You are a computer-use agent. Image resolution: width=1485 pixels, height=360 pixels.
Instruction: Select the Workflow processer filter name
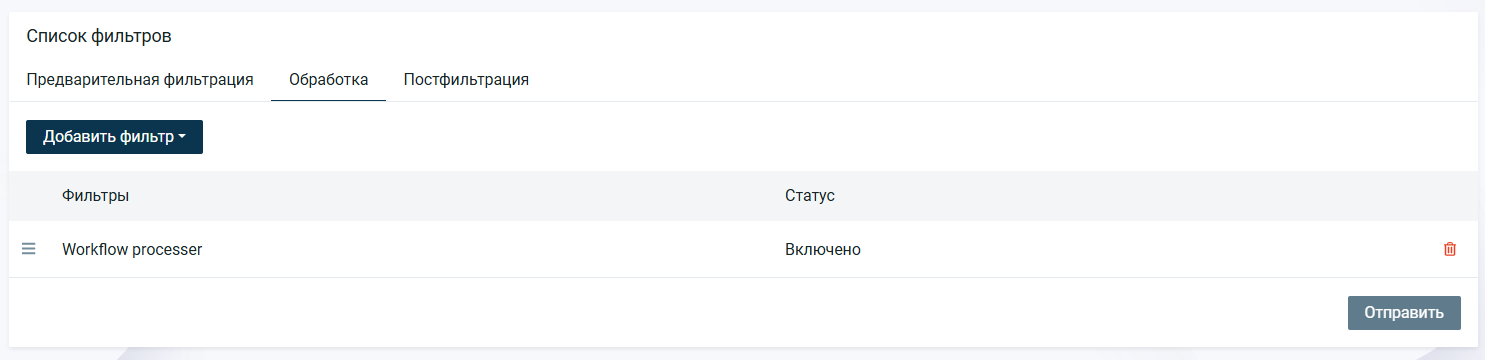[132, 249]
